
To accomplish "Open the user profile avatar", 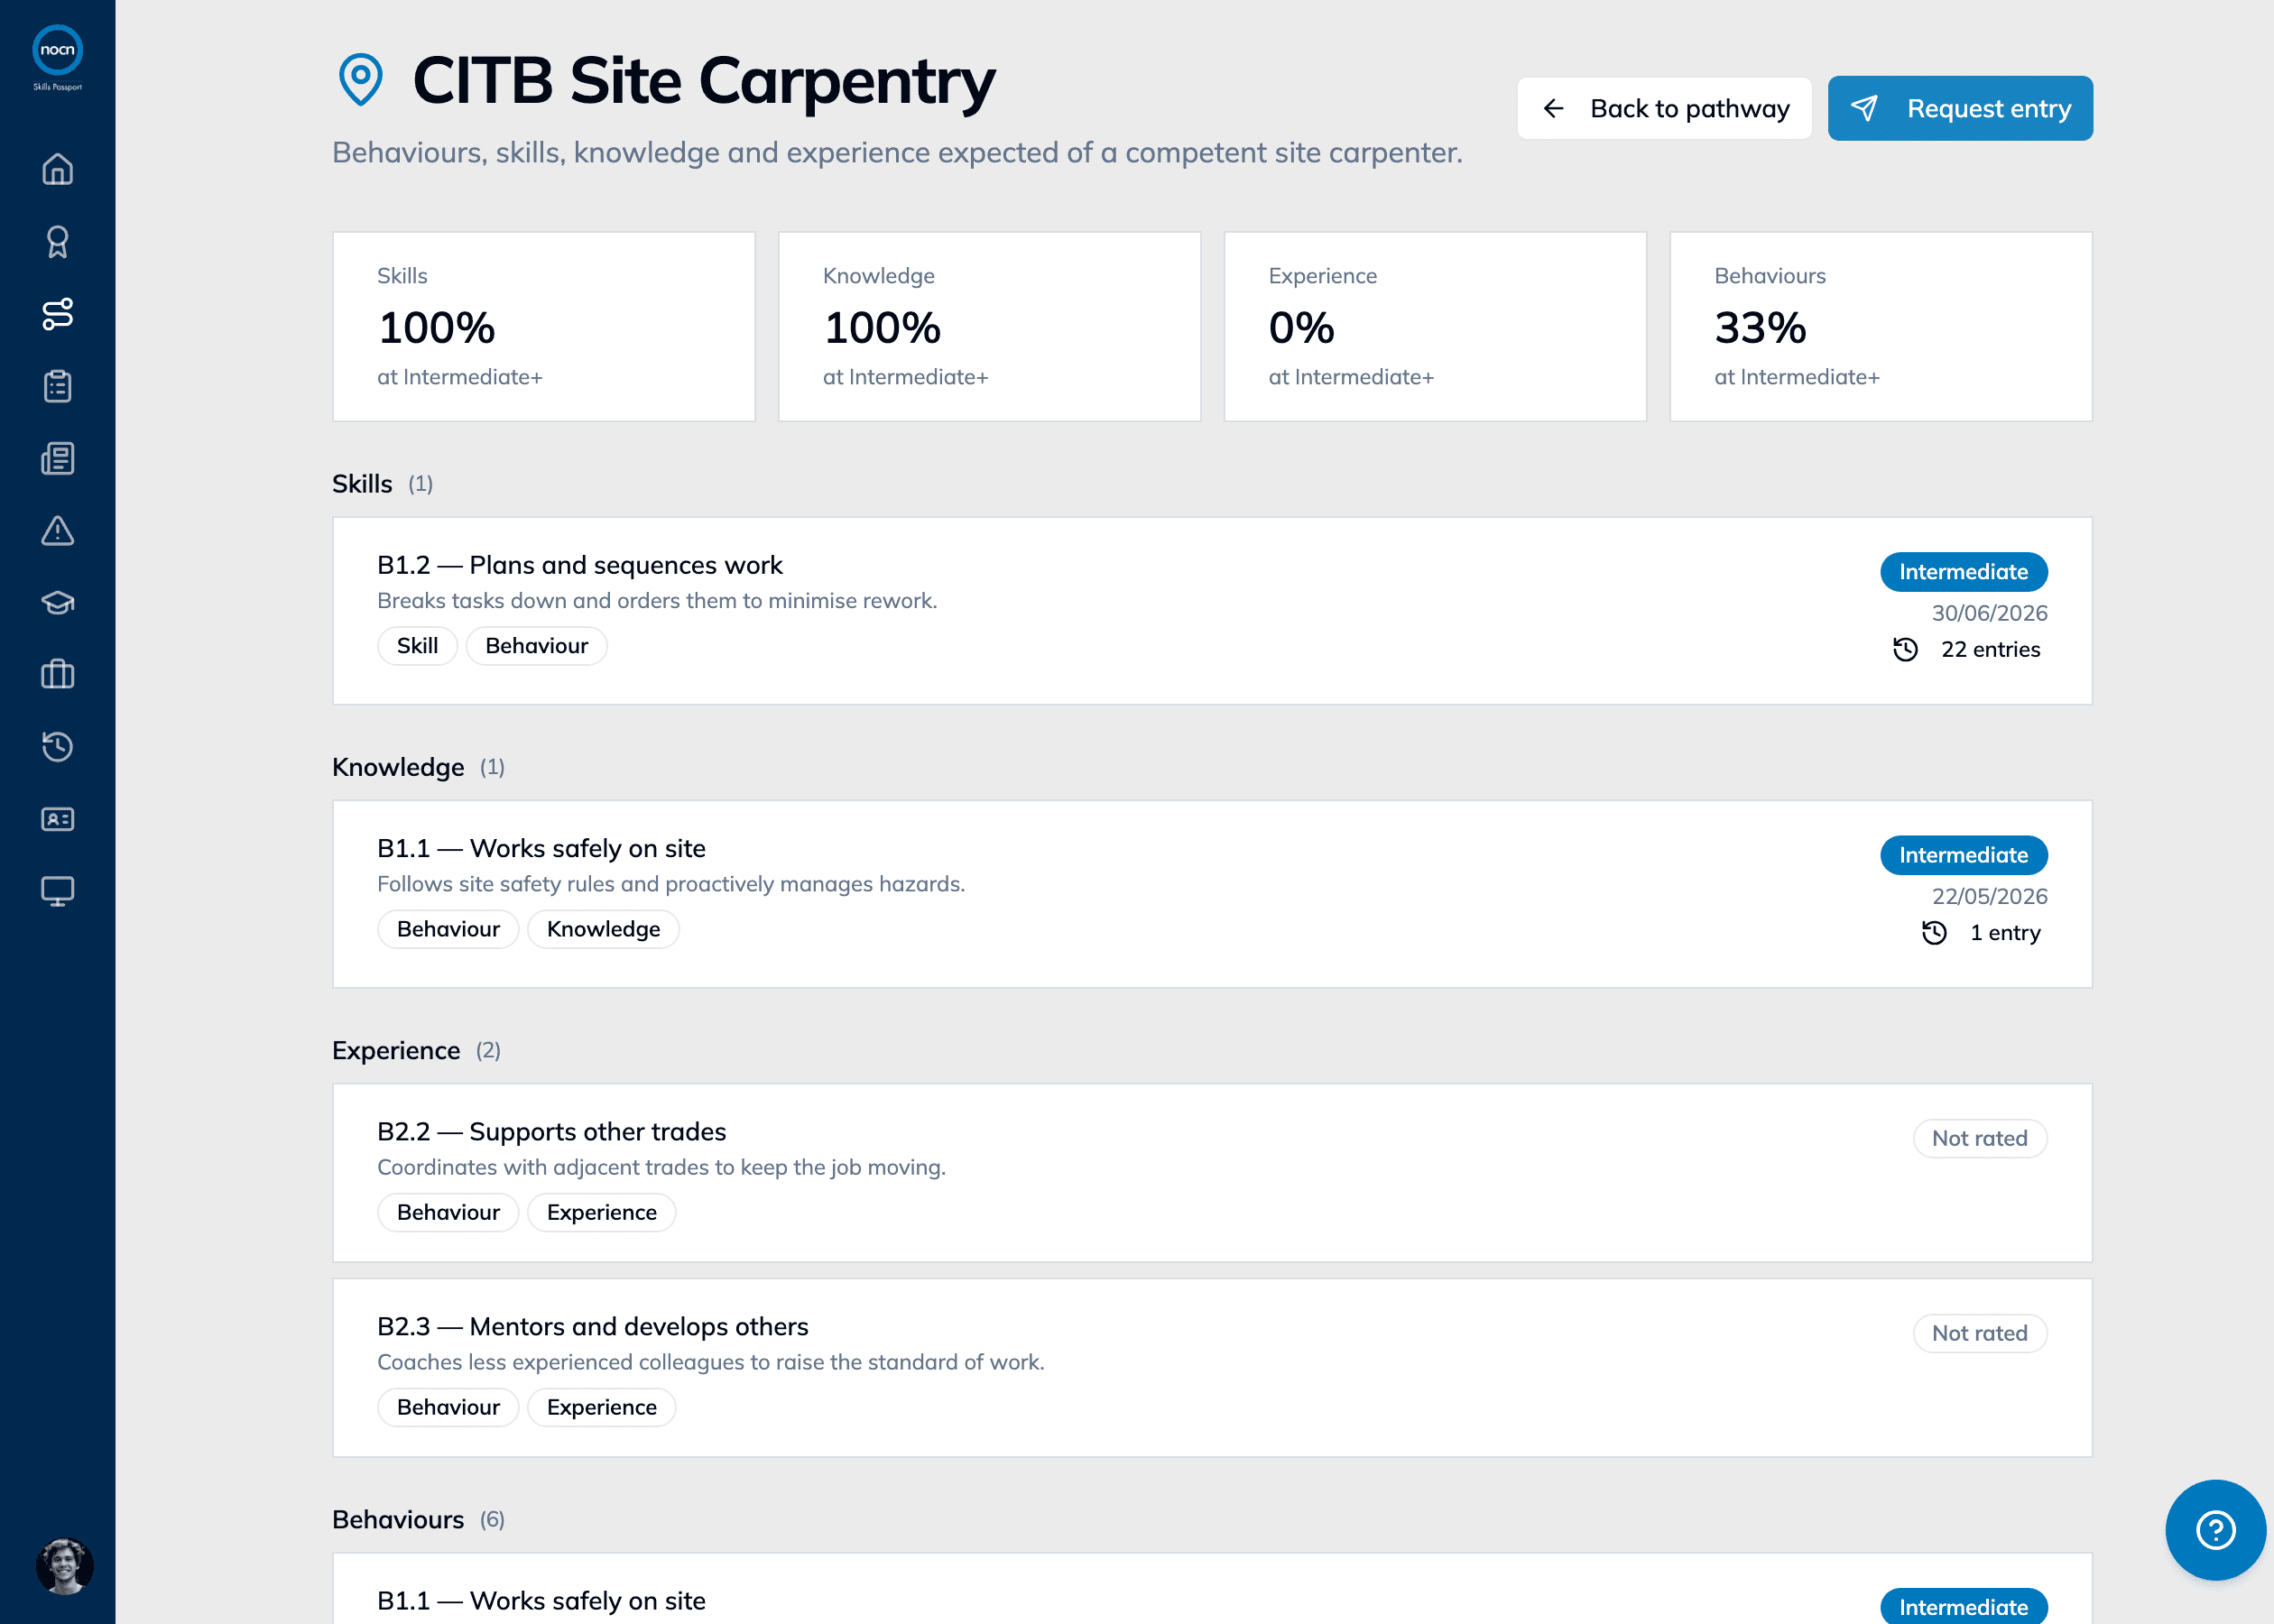I will [x=65, y=1566].
